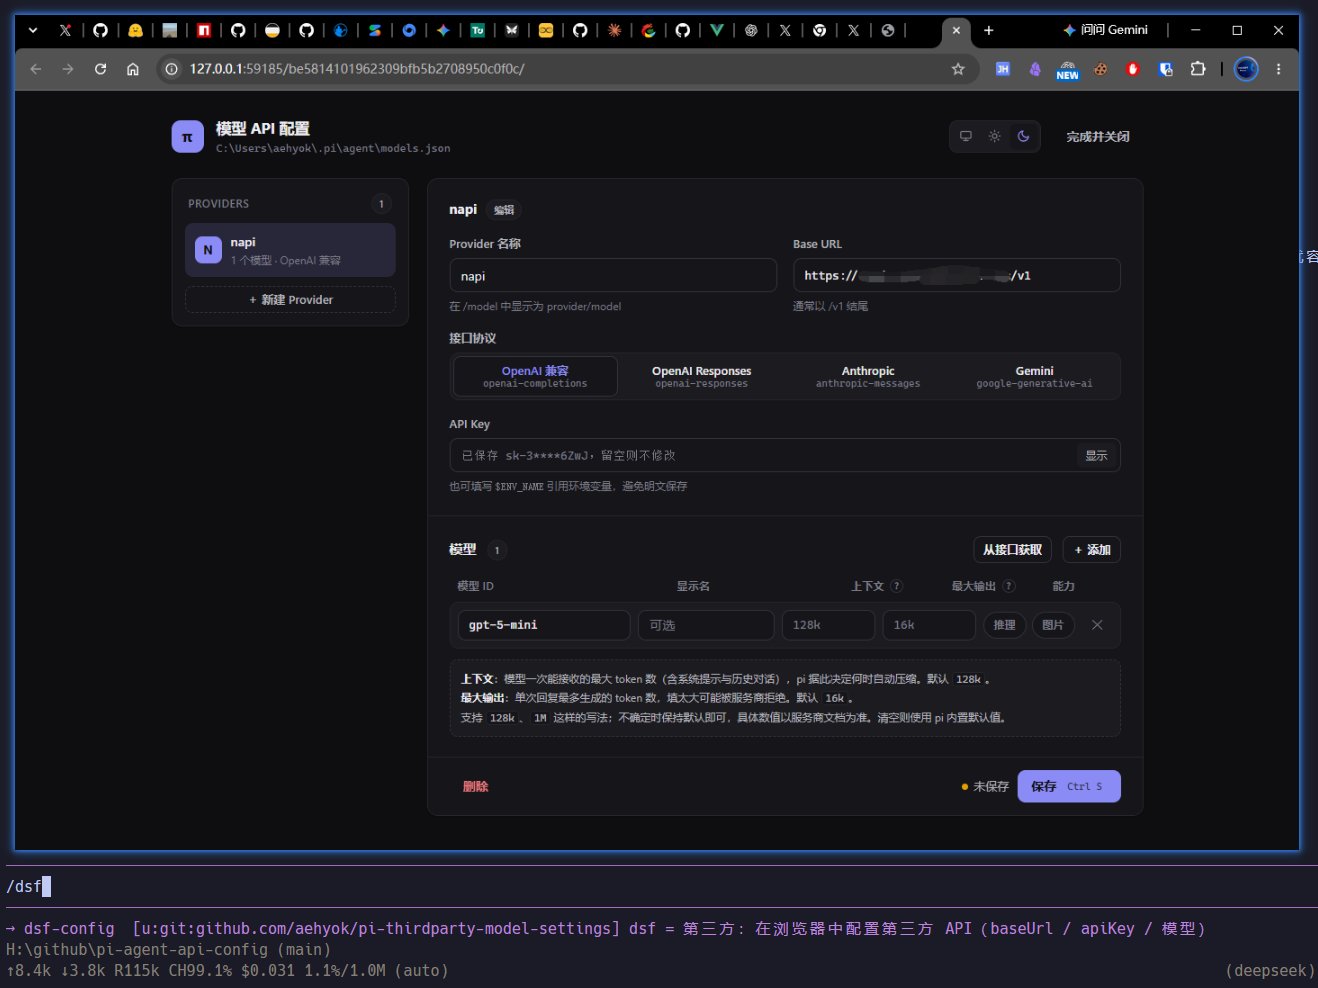
Task: Click 新建 Provider to add a provider
Action: click(290, 300)
